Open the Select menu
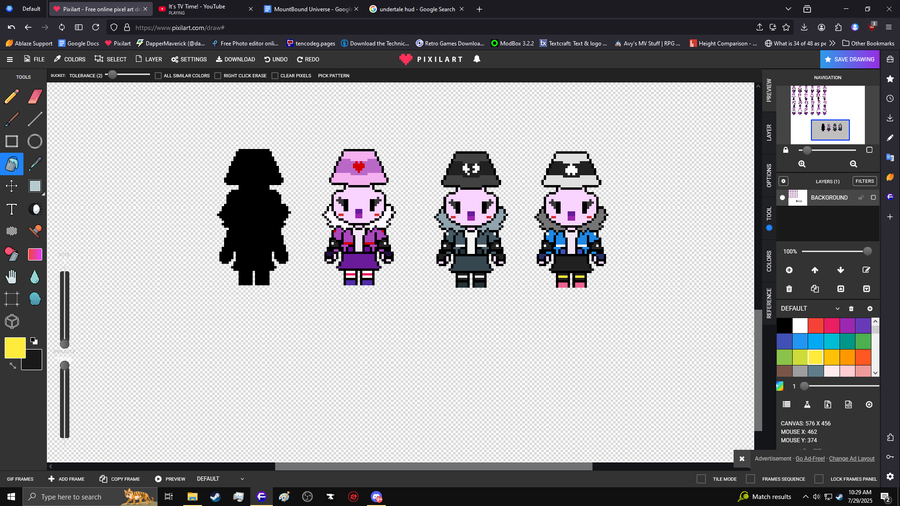This screenshot has height=506, width=900. point(111,59)
